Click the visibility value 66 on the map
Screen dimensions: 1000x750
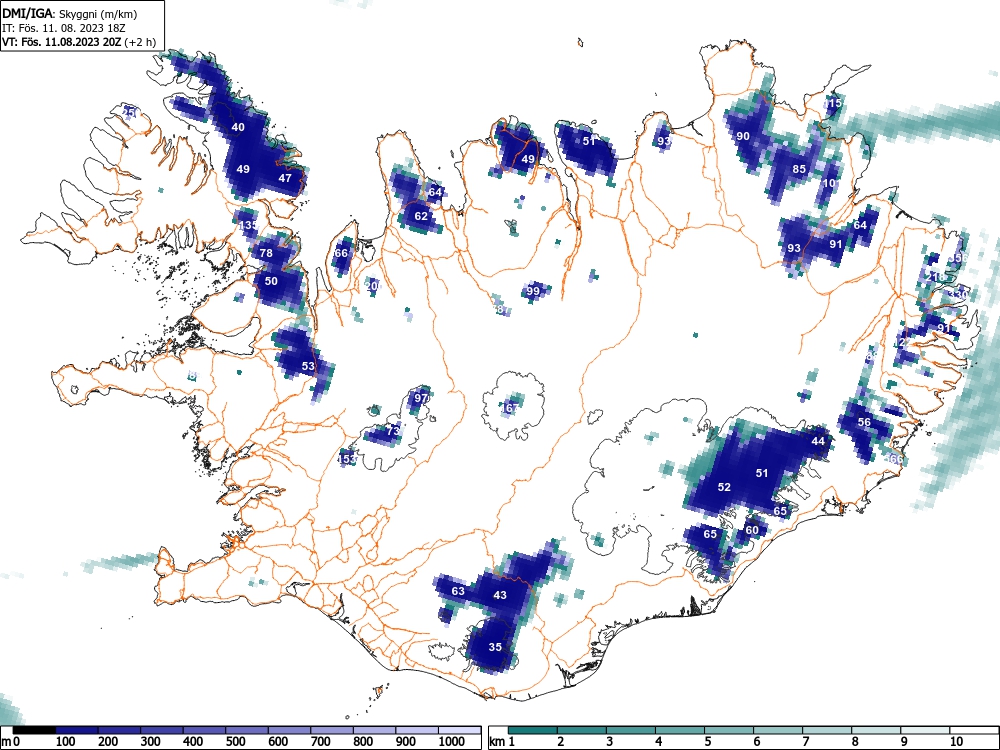tap(341, 253)
